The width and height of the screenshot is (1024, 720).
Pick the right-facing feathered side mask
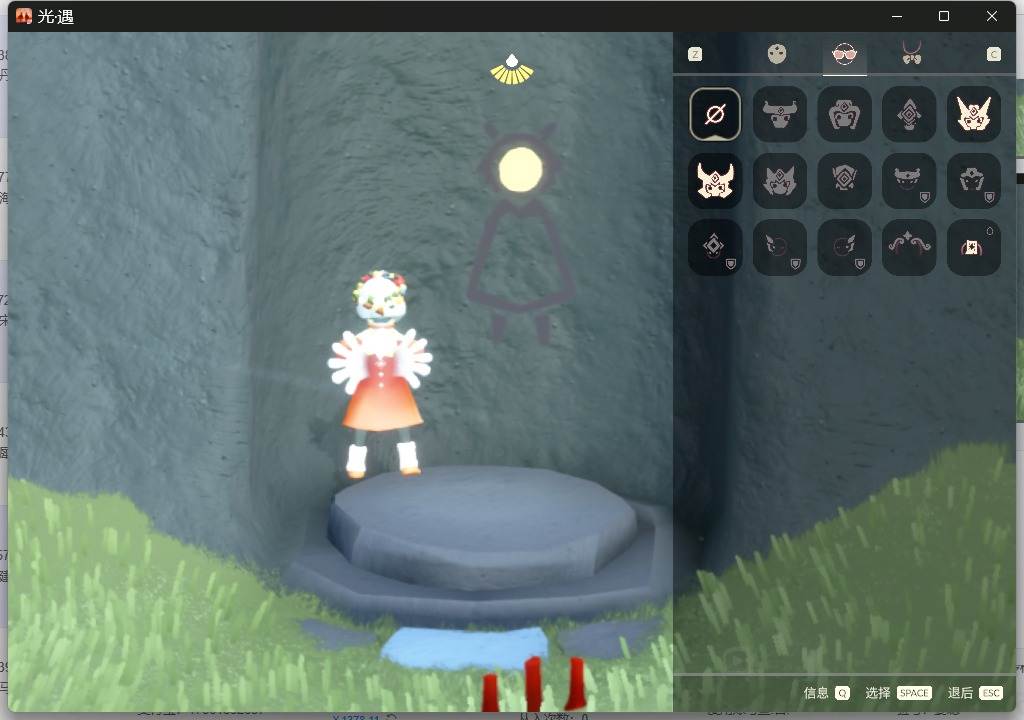tap(844, 247)
